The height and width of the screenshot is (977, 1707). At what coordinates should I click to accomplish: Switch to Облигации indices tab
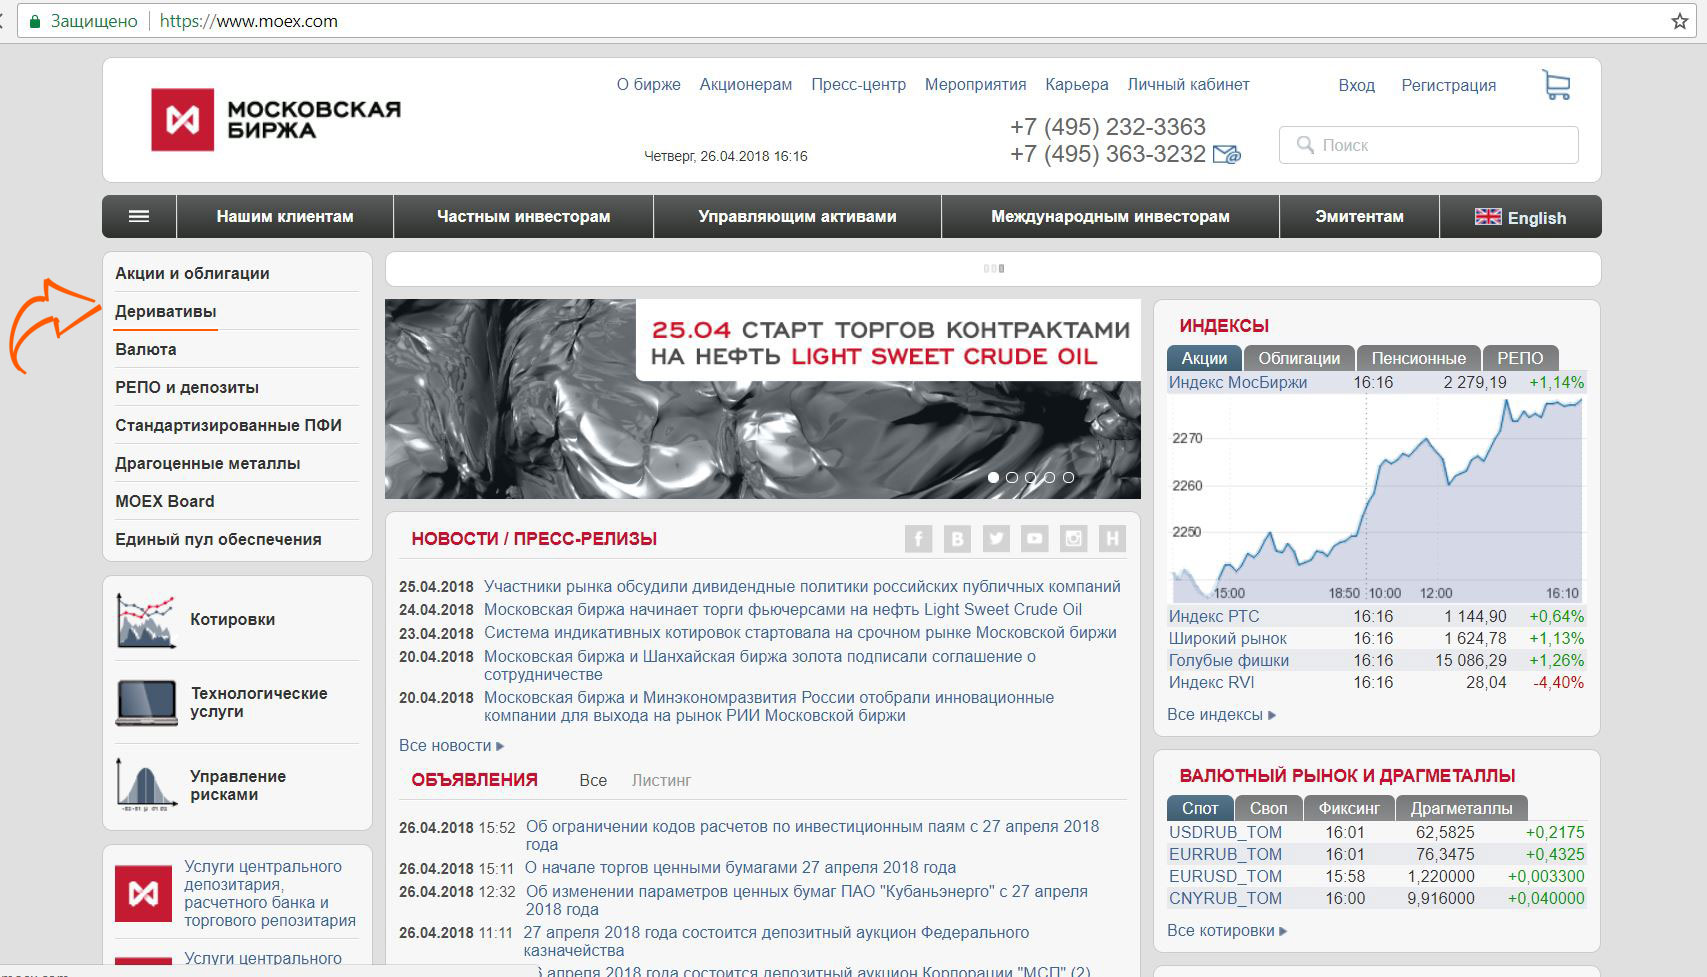coord(1299,358)
